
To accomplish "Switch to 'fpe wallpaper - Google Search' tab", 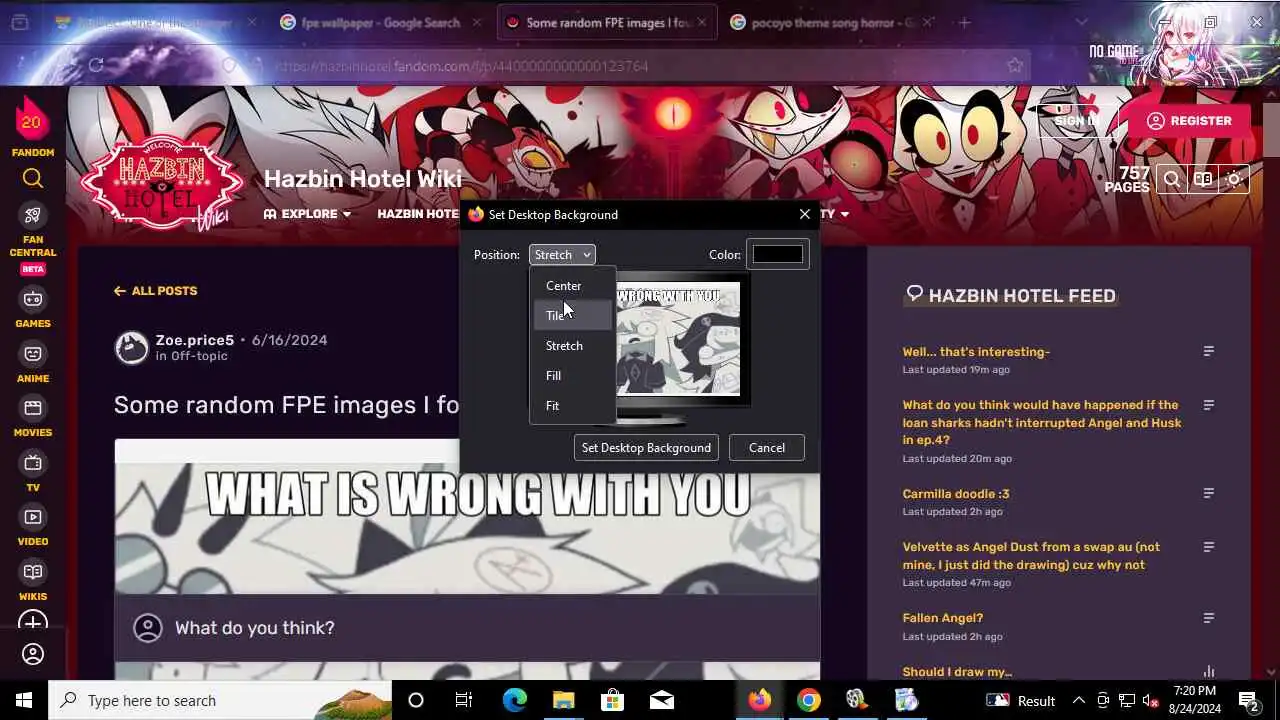I will [383, 22].
